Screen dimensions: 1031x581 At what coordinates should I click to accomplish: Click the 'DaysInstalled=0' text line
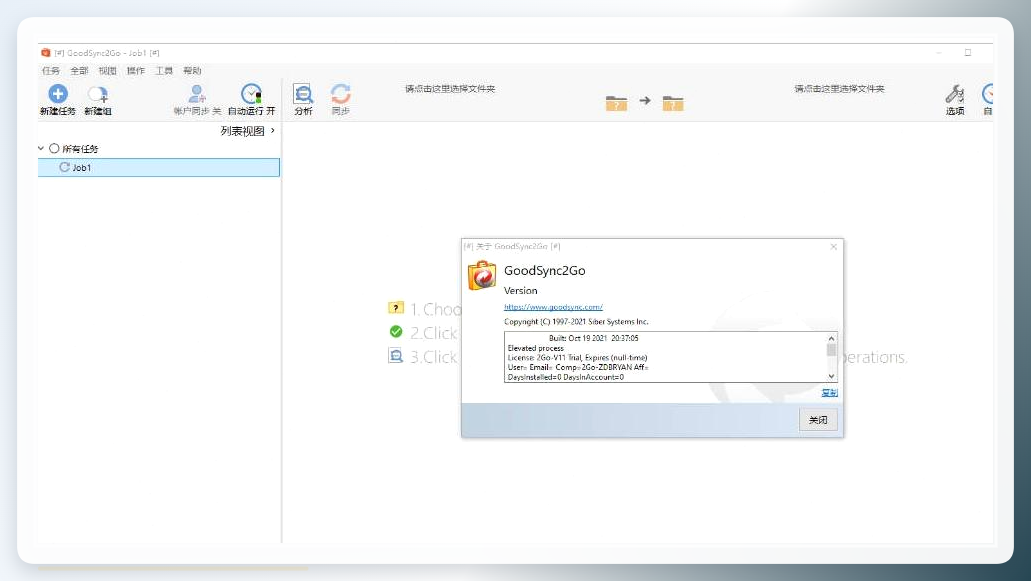pyautogui.click(x=565, y=377)
